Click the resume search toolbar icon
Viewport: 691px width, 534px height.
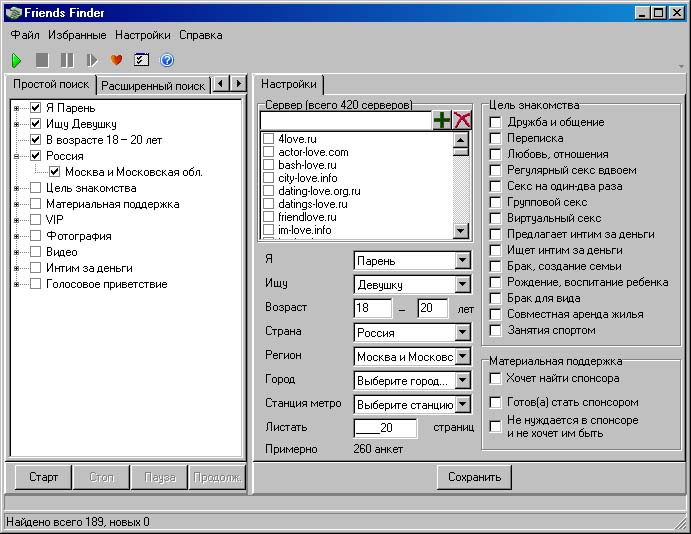click(x=92, y=60)
